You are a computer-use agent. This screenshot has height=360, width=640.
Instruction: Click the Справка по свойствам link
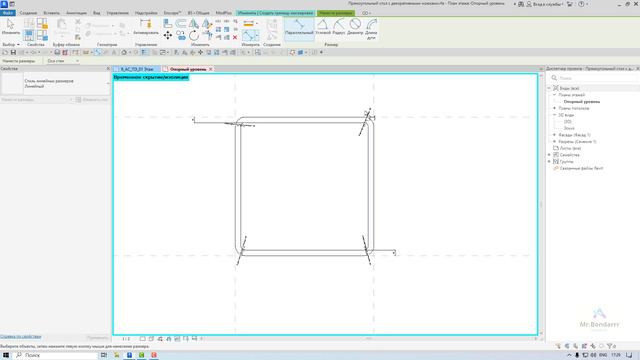(x=20, y=337)
